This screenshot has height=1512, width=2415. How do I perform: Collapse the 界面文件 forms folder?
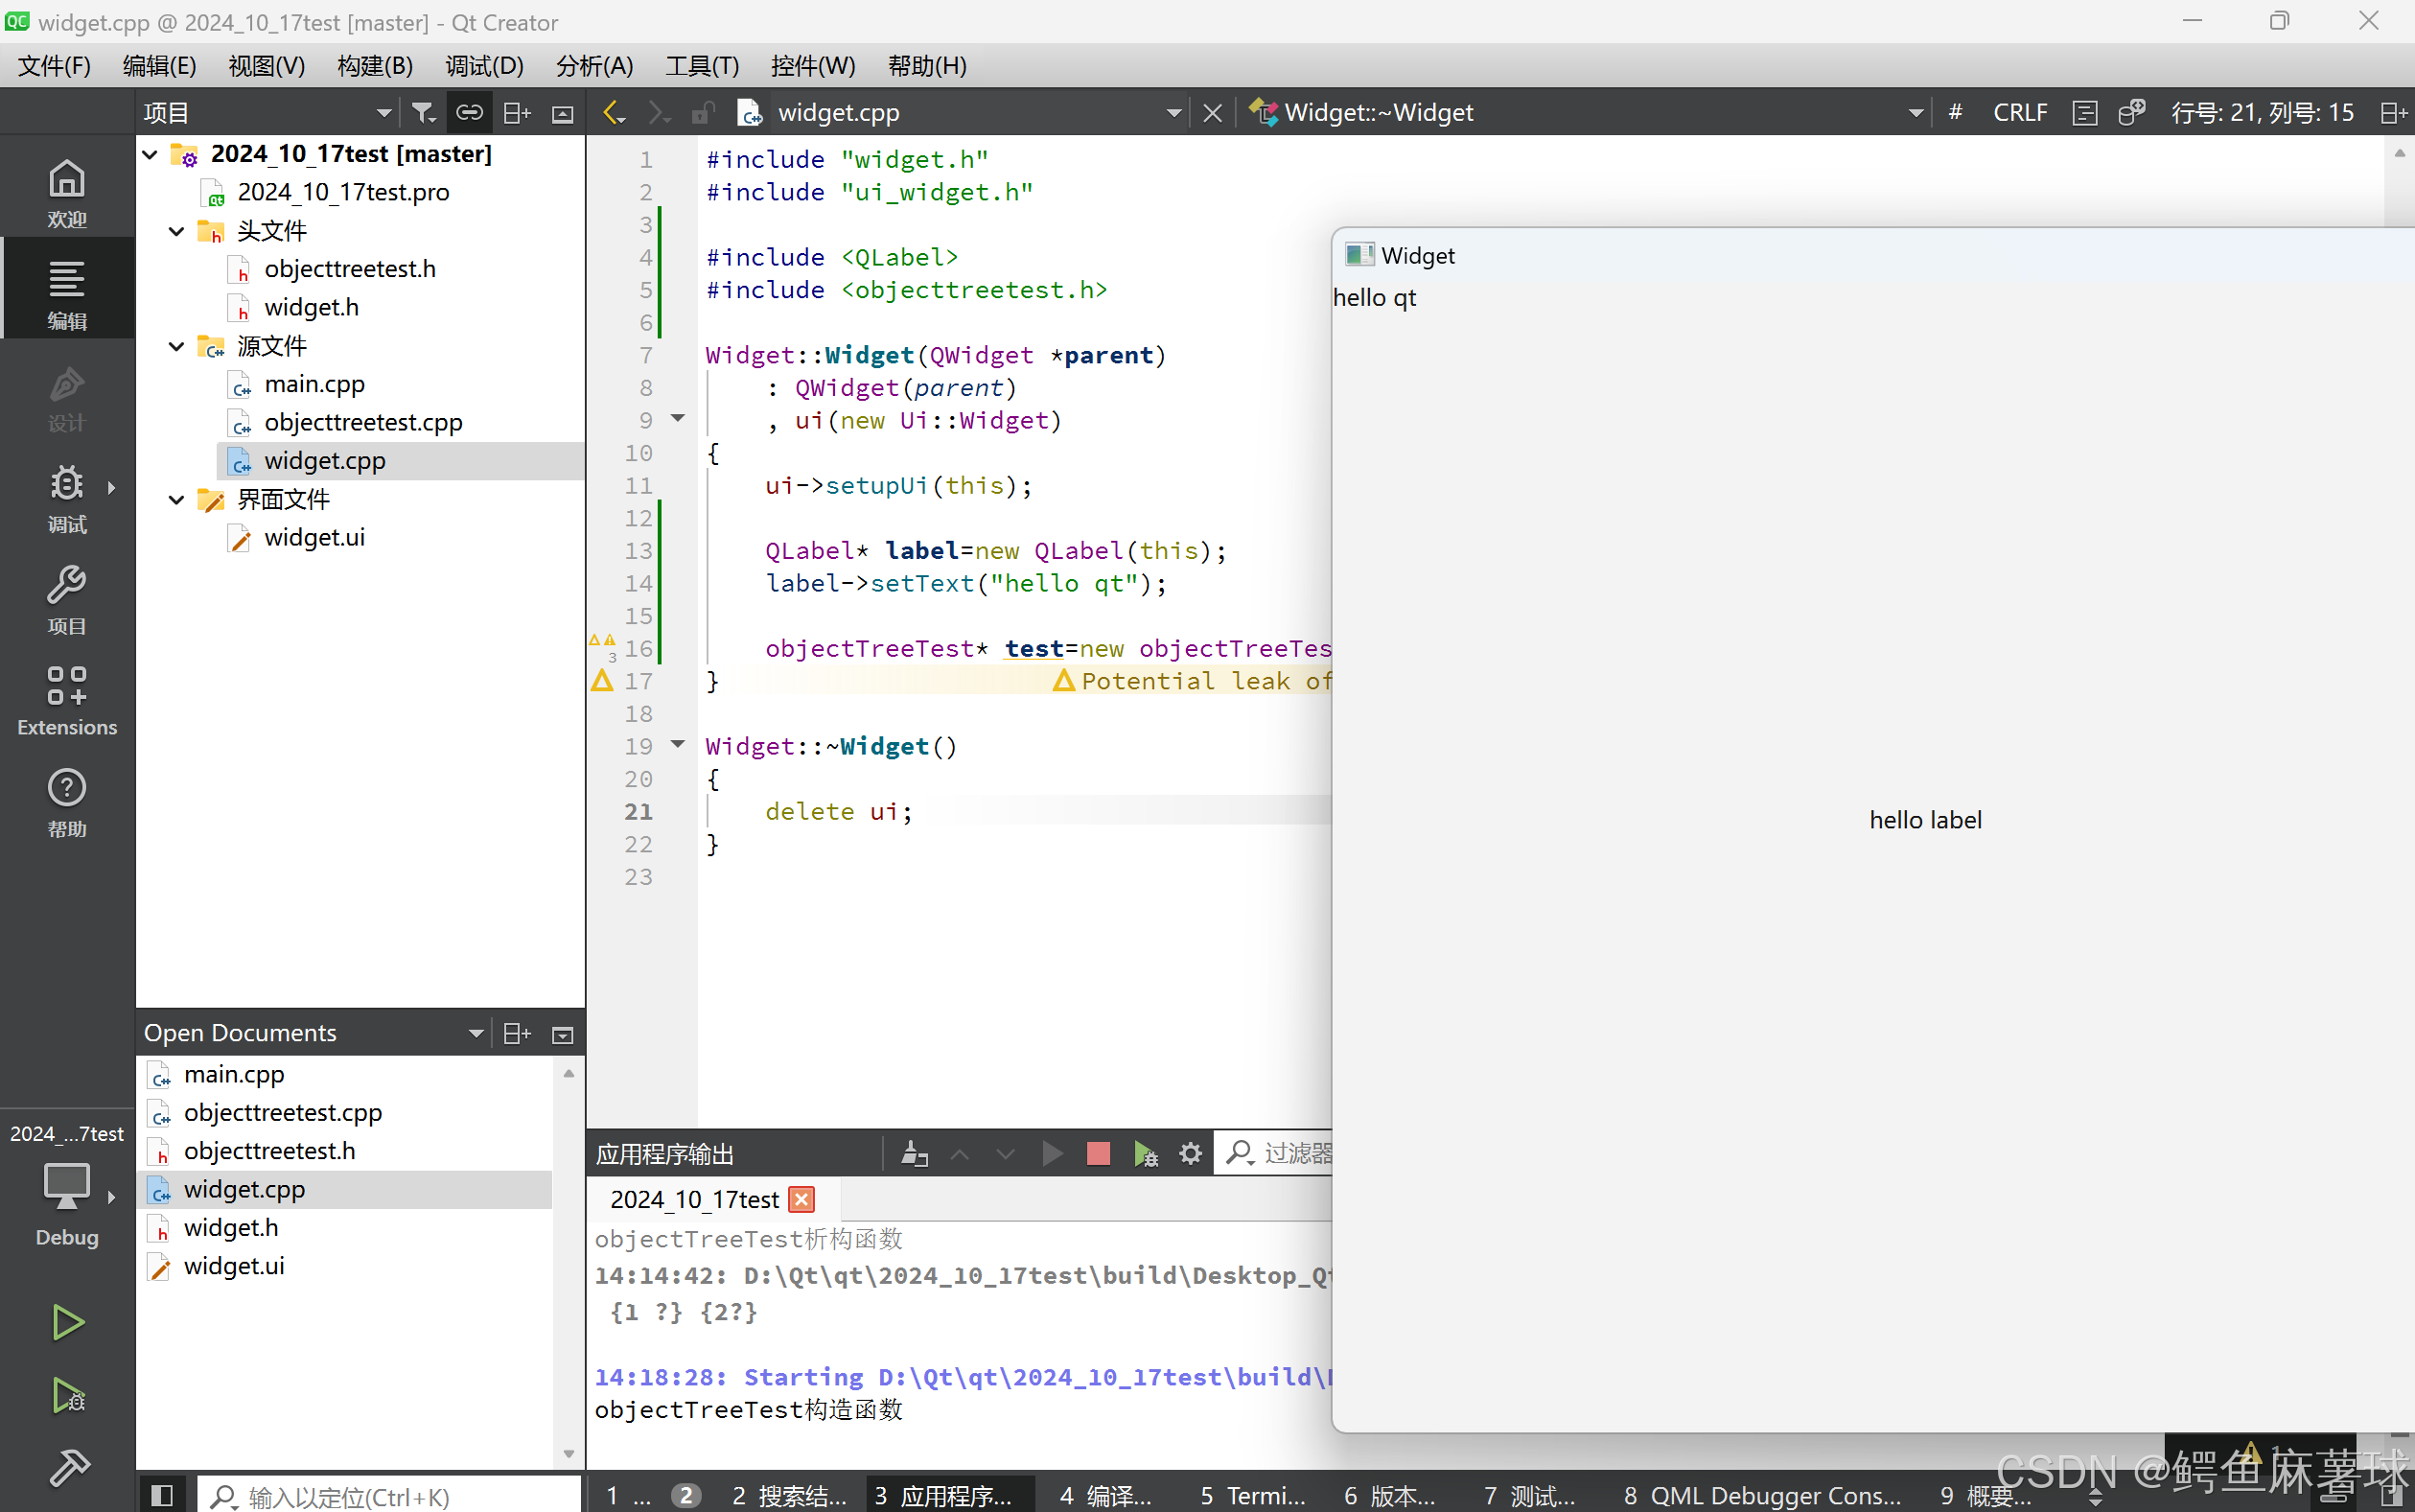(x=177, y=499)
